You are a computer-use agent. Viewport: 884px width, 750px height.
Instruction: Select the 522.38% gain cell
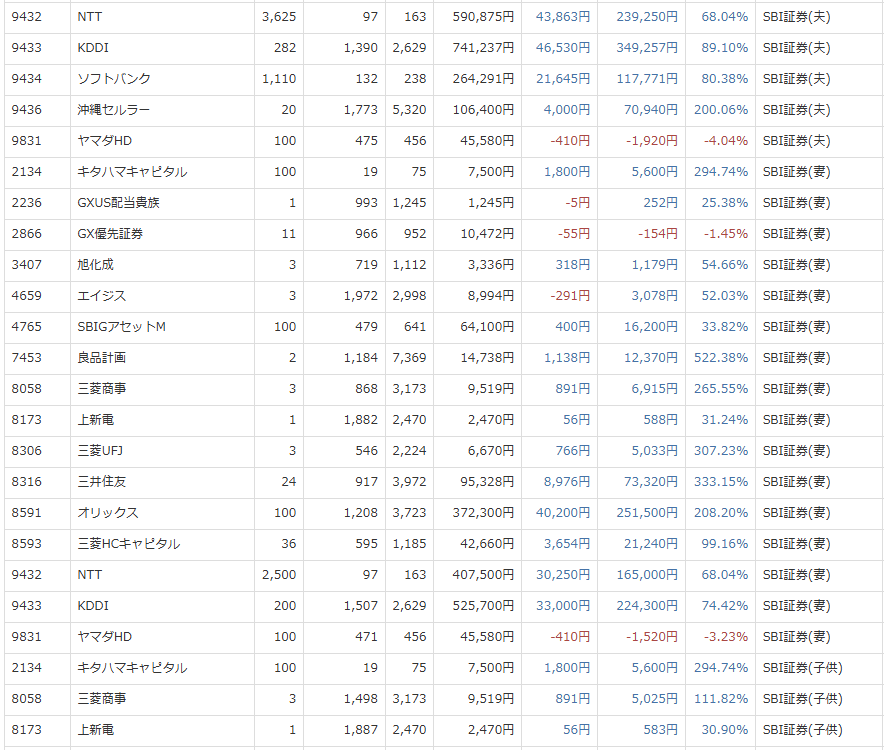[x=721, y=358]
